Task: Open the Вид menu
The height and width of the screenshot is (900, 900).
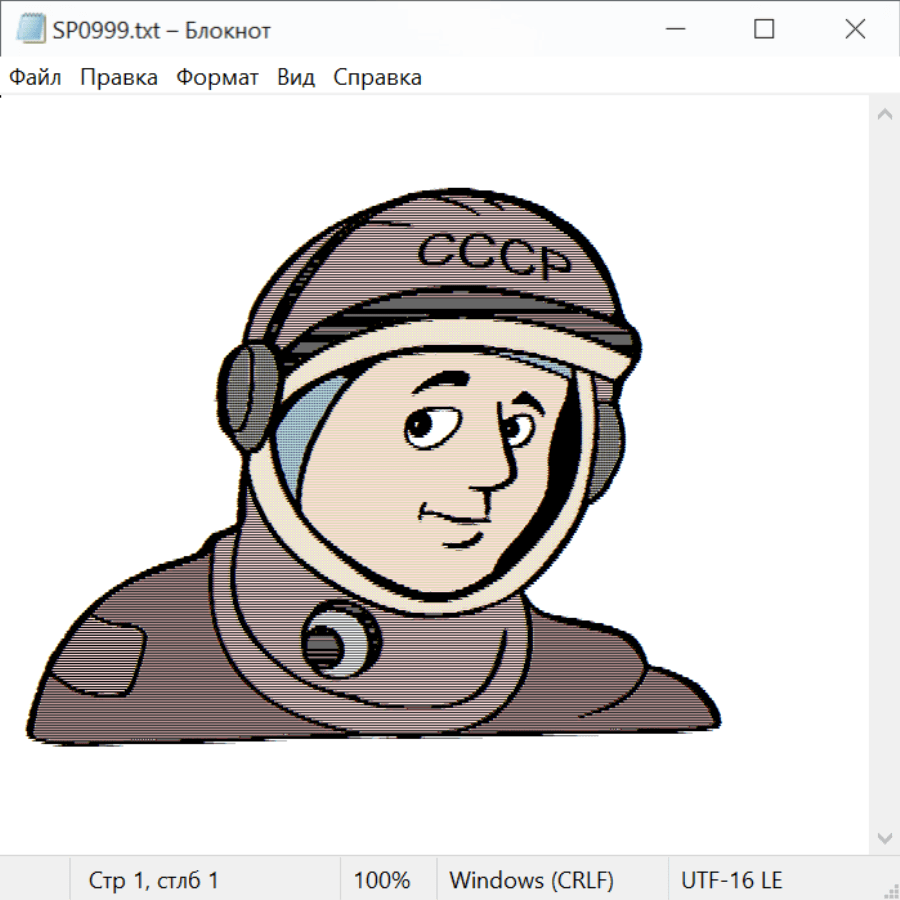Action: (296, 78)
